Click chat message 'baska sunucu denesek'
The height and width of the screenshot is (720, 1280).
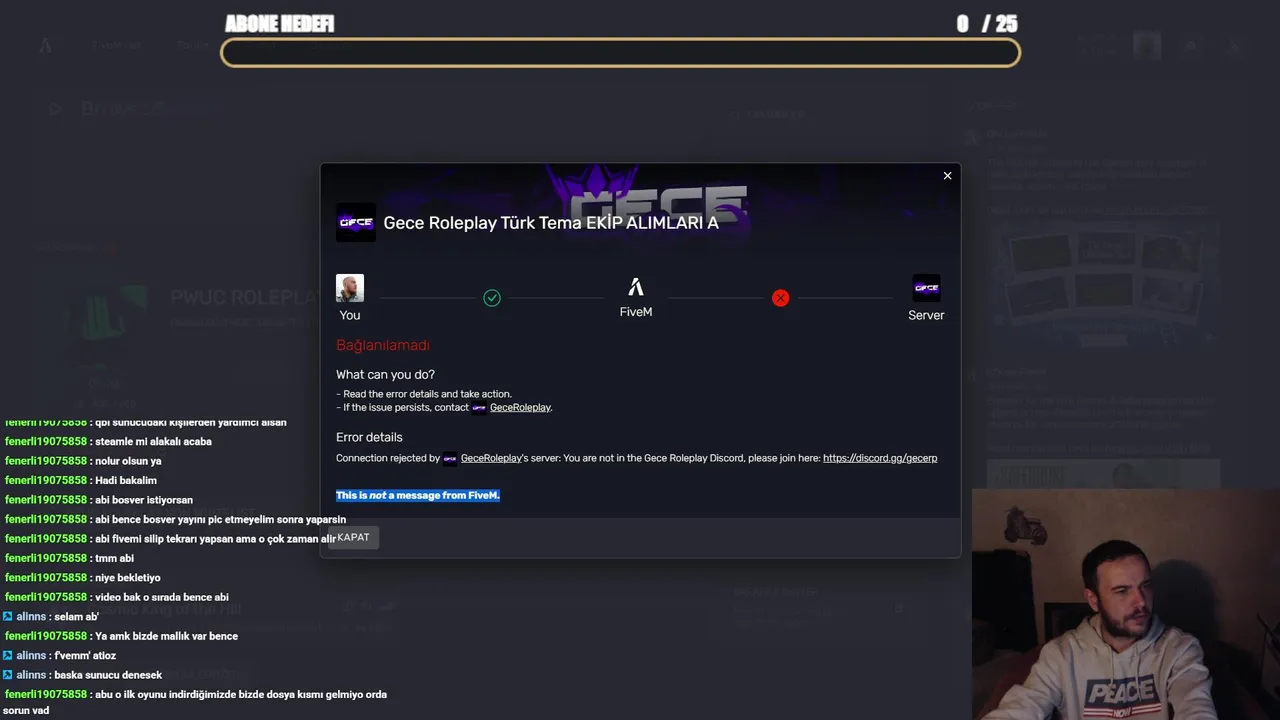pos(108,675)
